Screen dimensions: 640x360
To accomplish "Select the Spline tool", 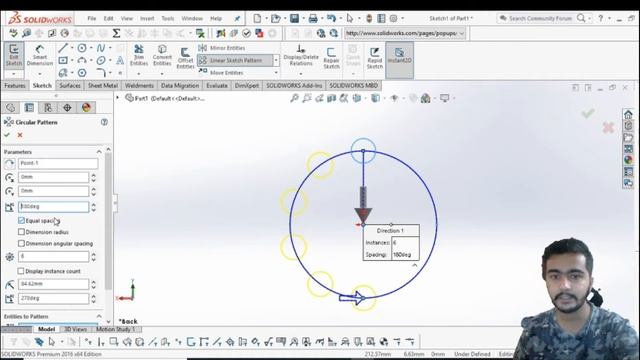I will pos(100,48).
